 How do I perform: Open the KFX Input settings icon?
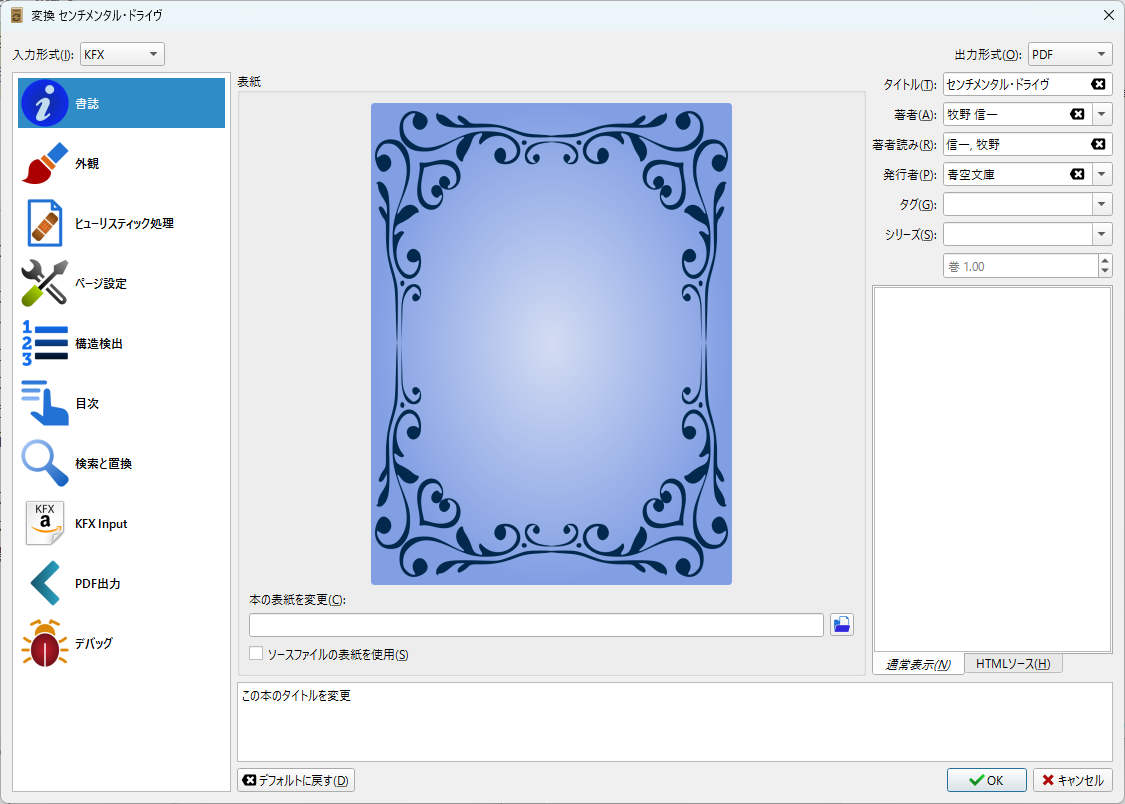click(44, 524)
